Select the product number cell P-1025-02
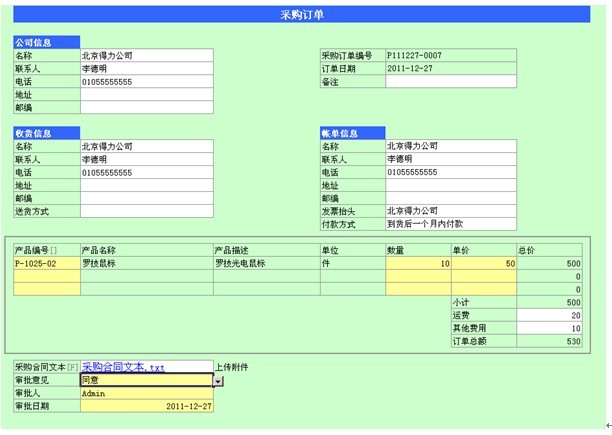 coord(46,263)
